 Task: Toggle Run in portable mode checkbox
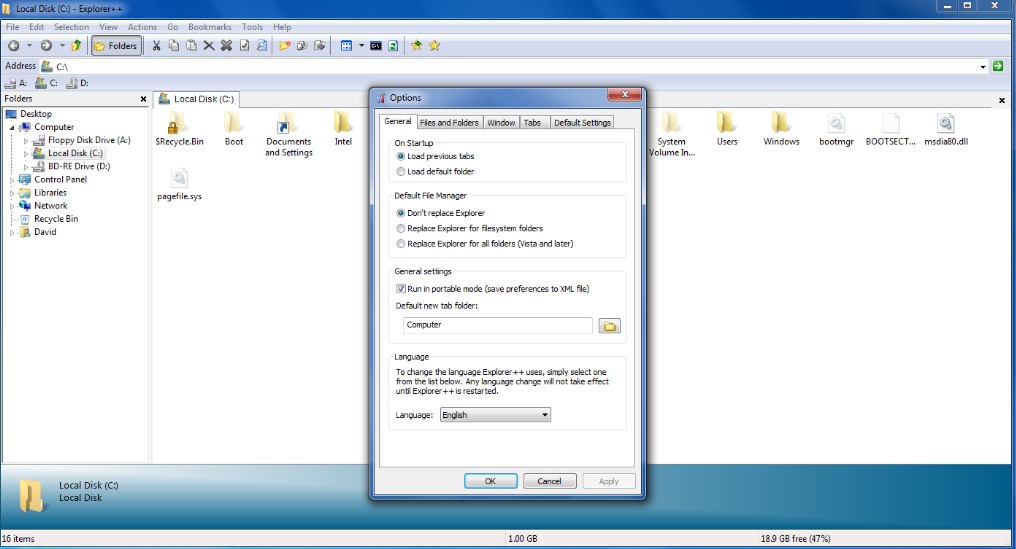click(400, 288)
